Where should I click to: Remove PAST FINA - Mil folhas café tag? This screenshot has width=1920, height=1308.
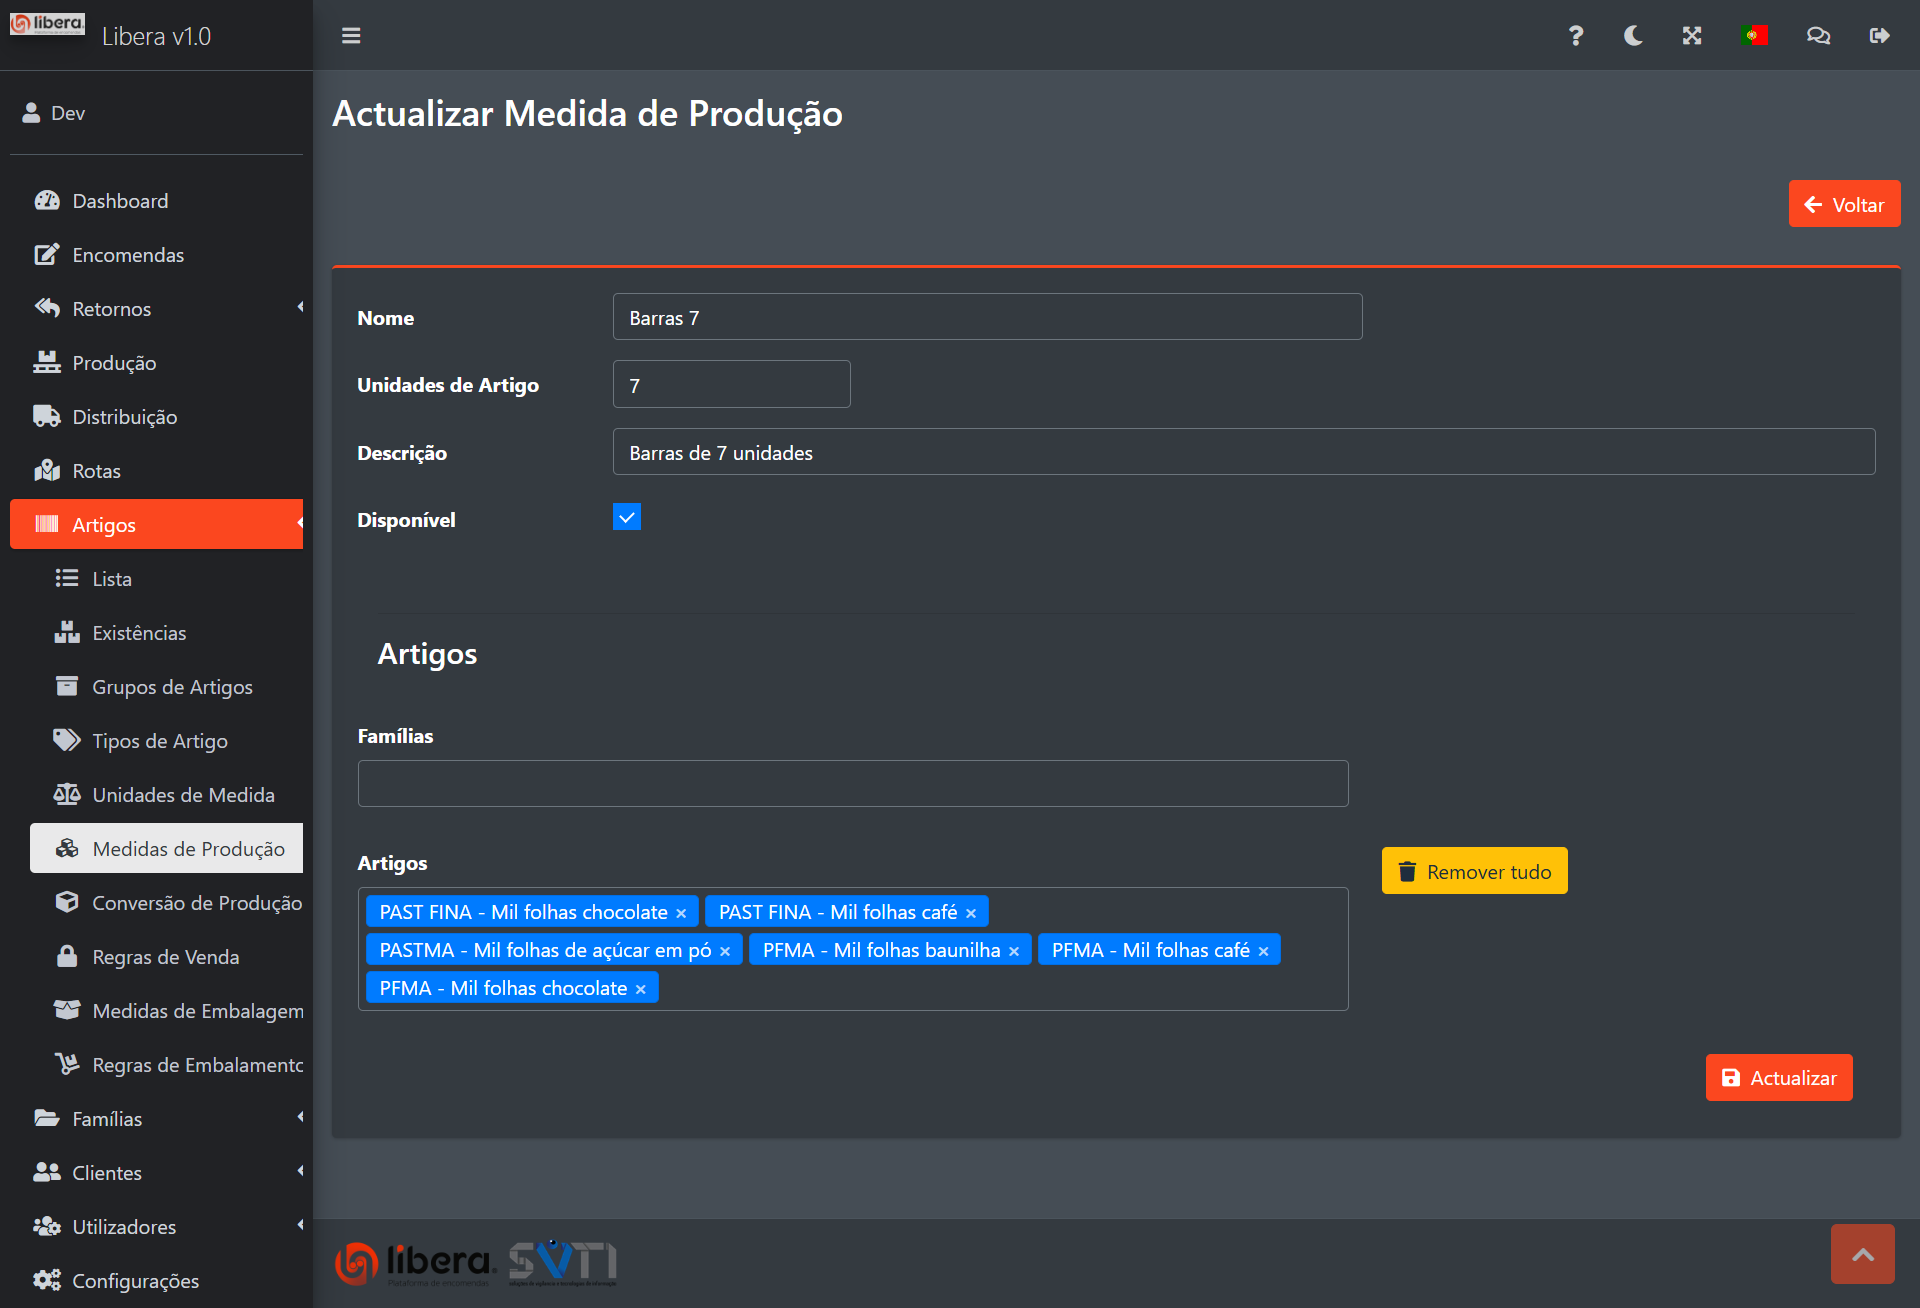point(971,913)
